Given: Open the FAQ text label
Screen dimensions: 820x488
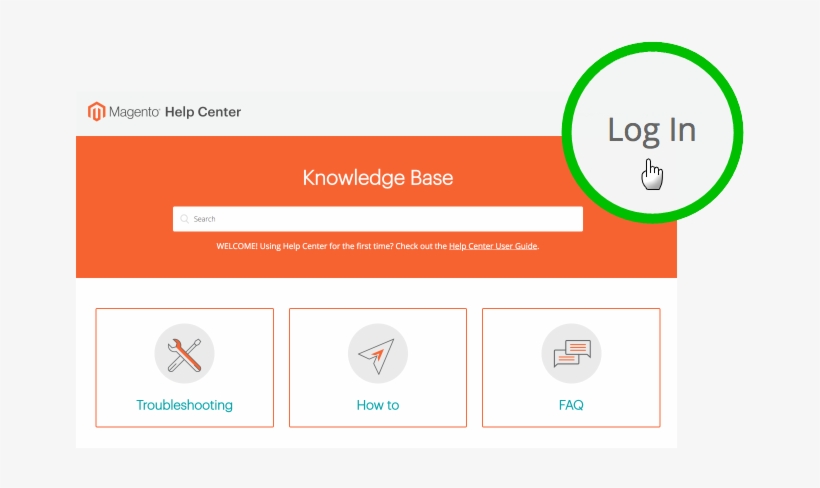Looking at the screenshot, I should [x=571, y=405].
